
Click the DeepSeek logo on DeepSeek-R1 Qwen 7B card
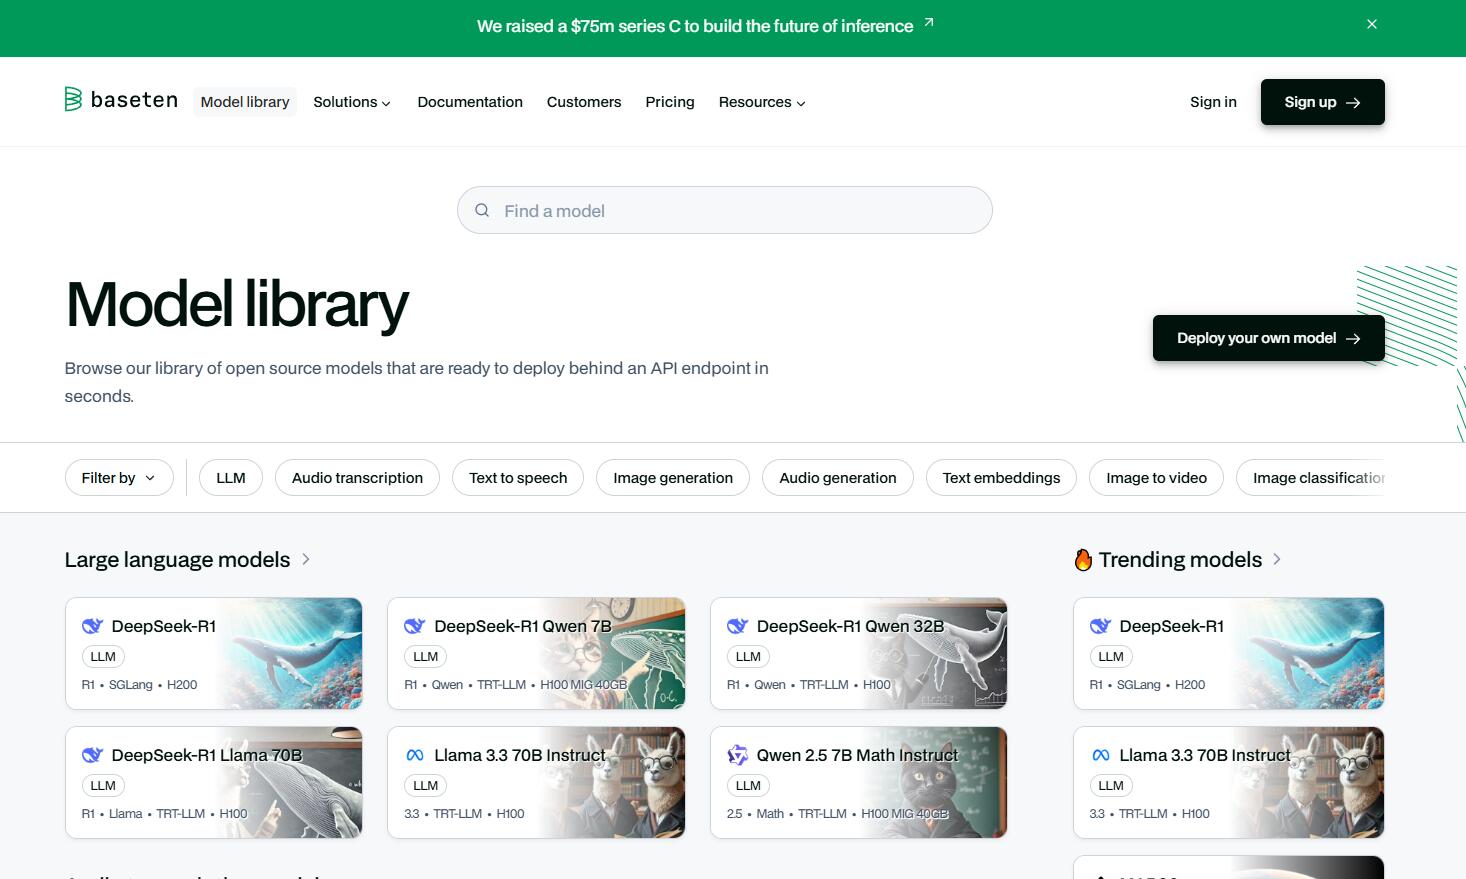(x=414, y=626)
